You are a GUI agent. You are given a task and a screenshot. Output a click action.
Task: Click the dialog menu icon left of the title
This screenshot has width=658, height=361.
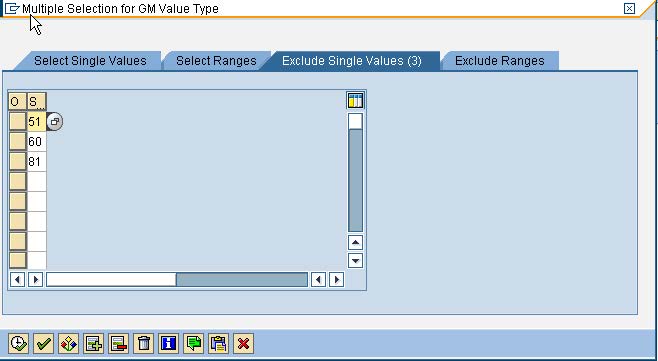12,8
